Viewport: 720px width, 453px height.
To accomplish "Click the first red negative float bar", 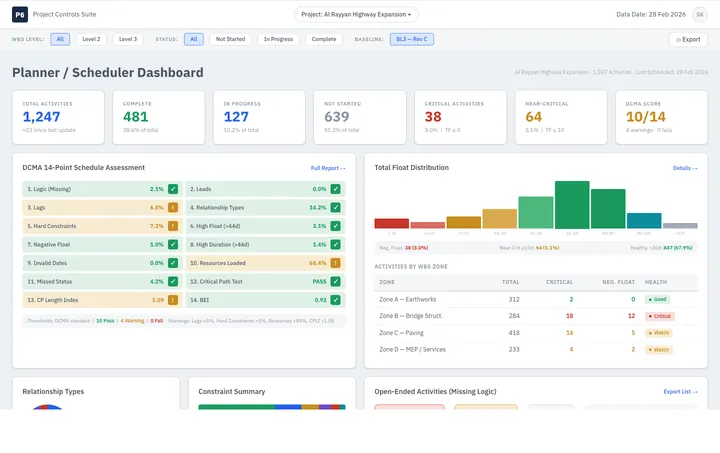I will [x=392, y=224].
